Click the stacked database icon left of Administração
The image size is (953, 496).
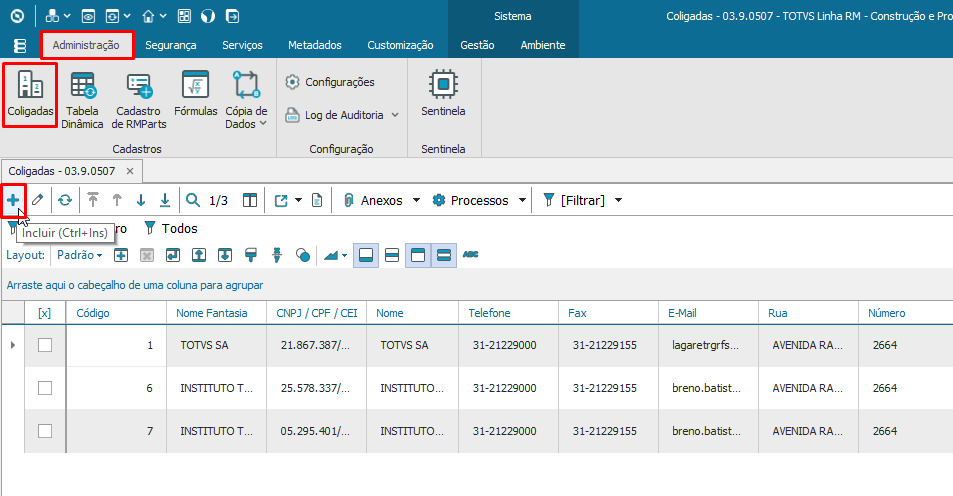(x=20, y=46)
